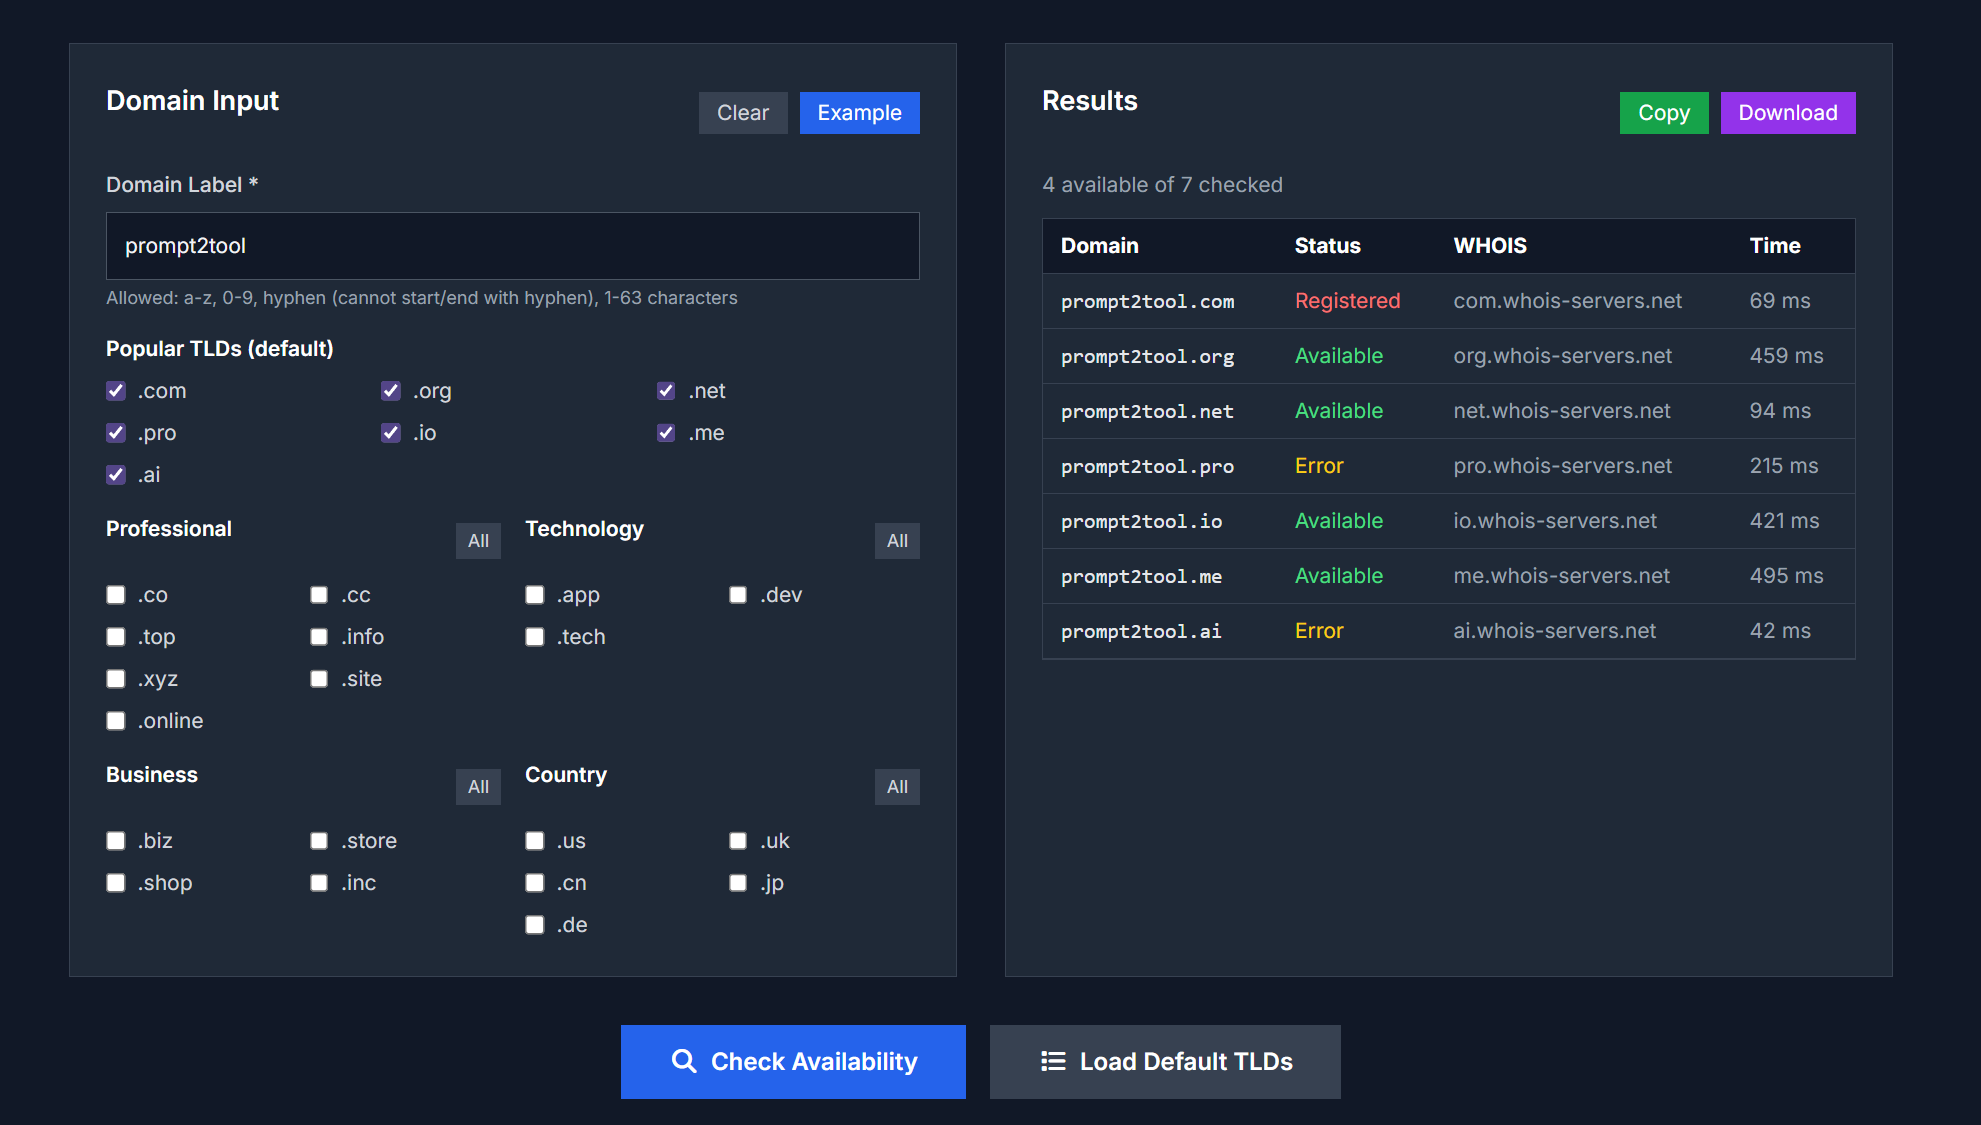Select all Business TLDs
Viewport: 1981px width, 1125px height.
tap(478, 787)
